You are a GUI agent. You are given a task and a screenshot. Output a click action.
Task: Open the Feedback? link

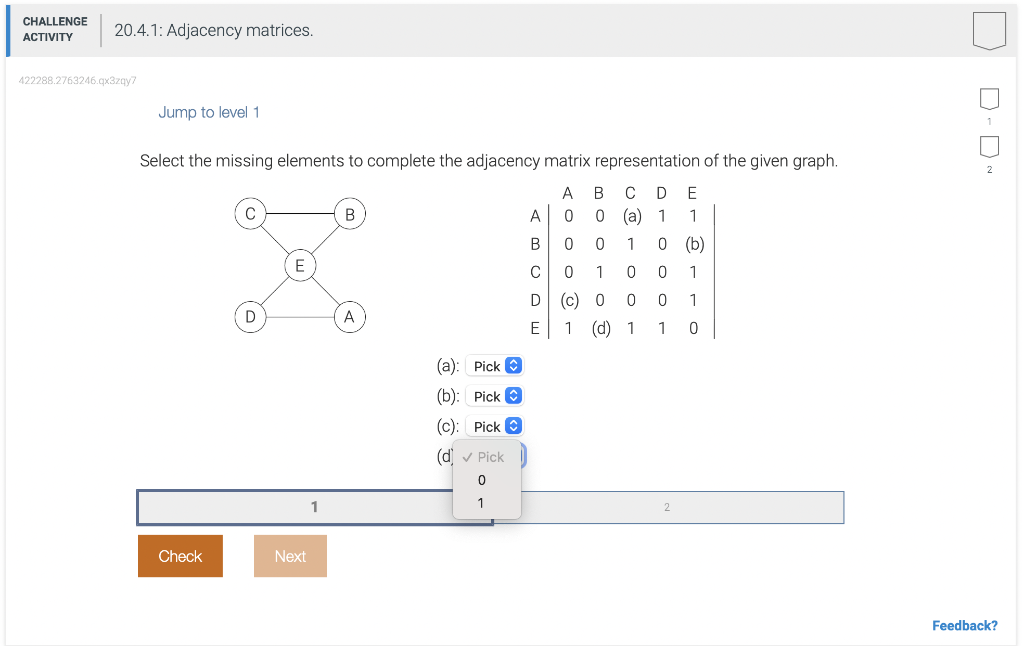point(965,624)
